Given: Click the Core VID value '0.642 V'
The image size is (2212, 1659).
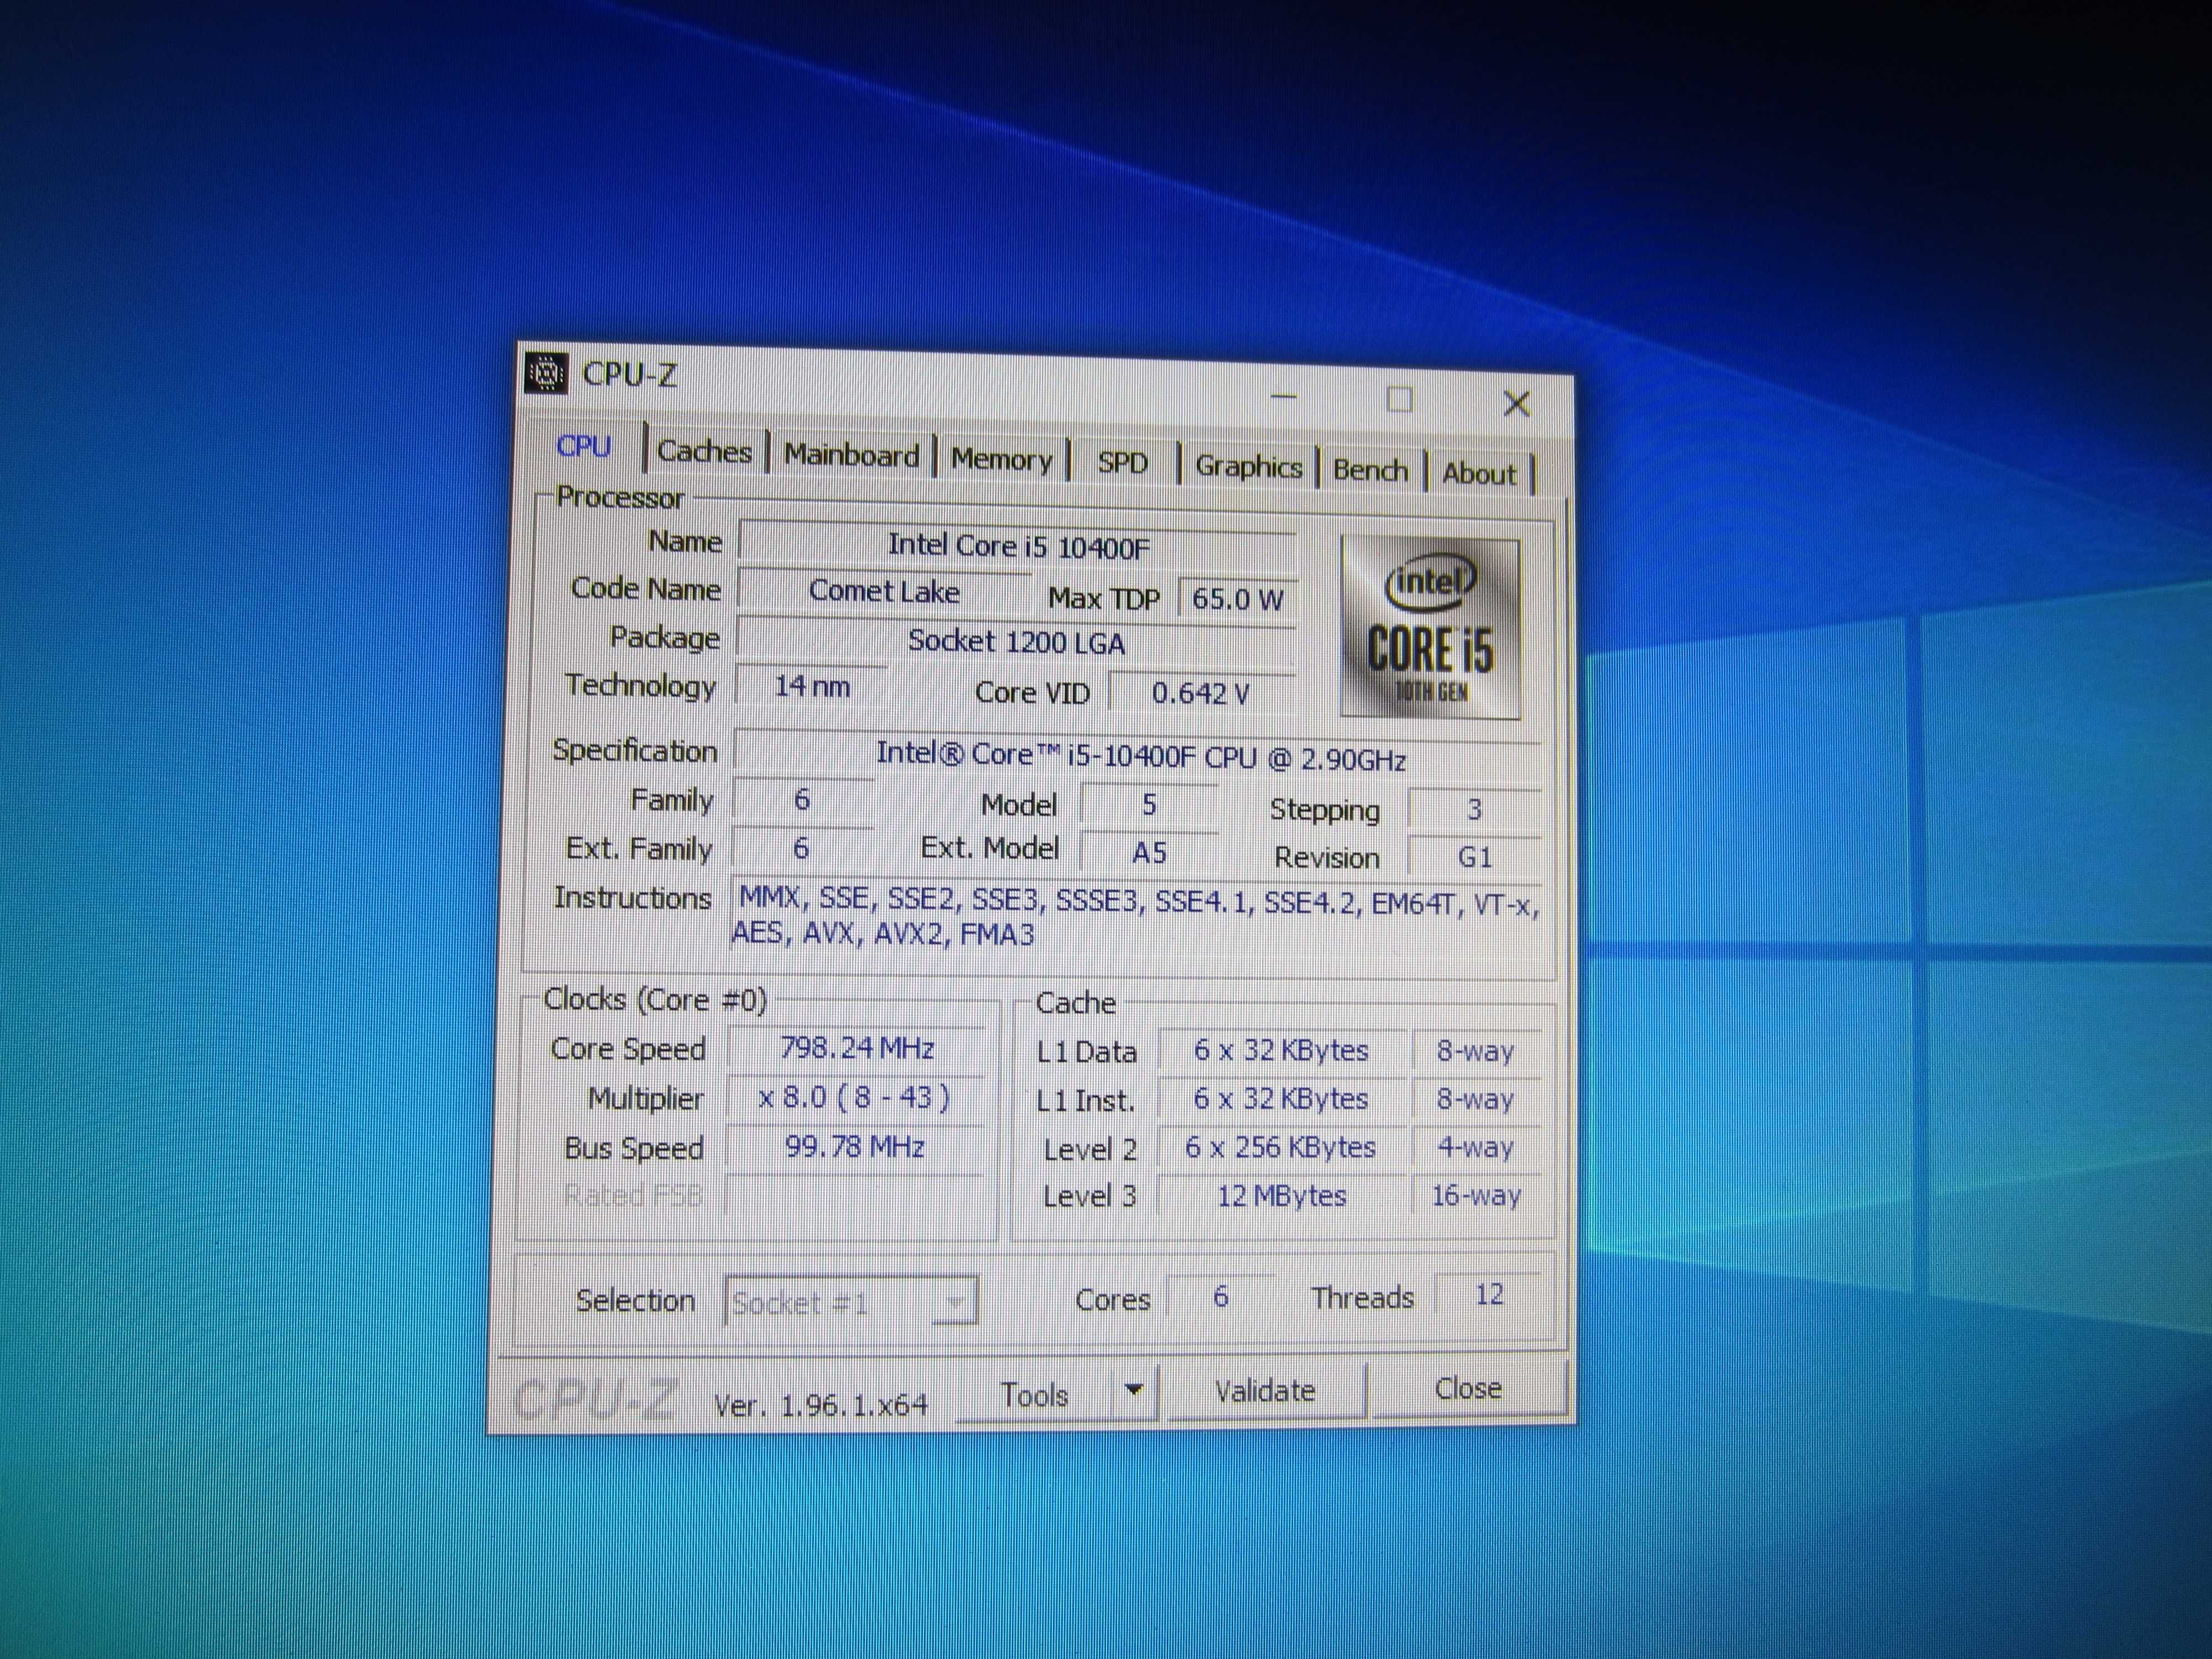Looking at the screenshot, I should (x=1201, y=693).
